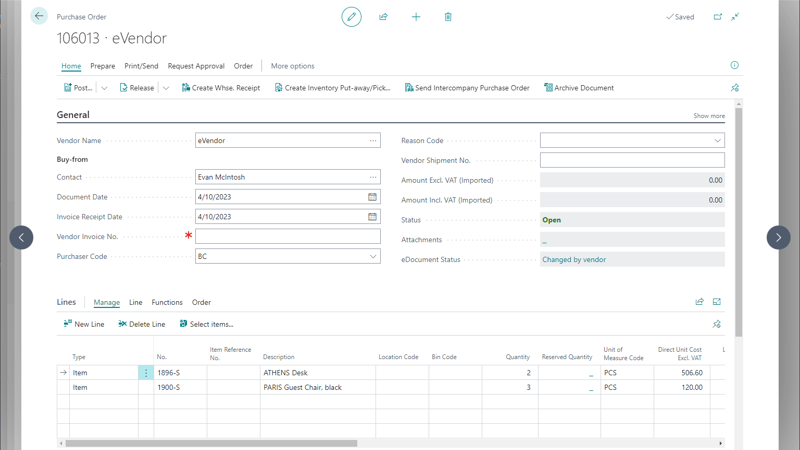Click the trash delete icon
800x450 pixels.
click(x=448, y=17)
